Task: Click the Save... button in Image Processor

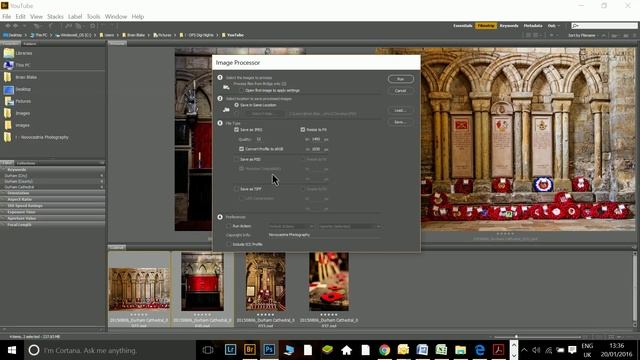Action: (x=400, y=122)
